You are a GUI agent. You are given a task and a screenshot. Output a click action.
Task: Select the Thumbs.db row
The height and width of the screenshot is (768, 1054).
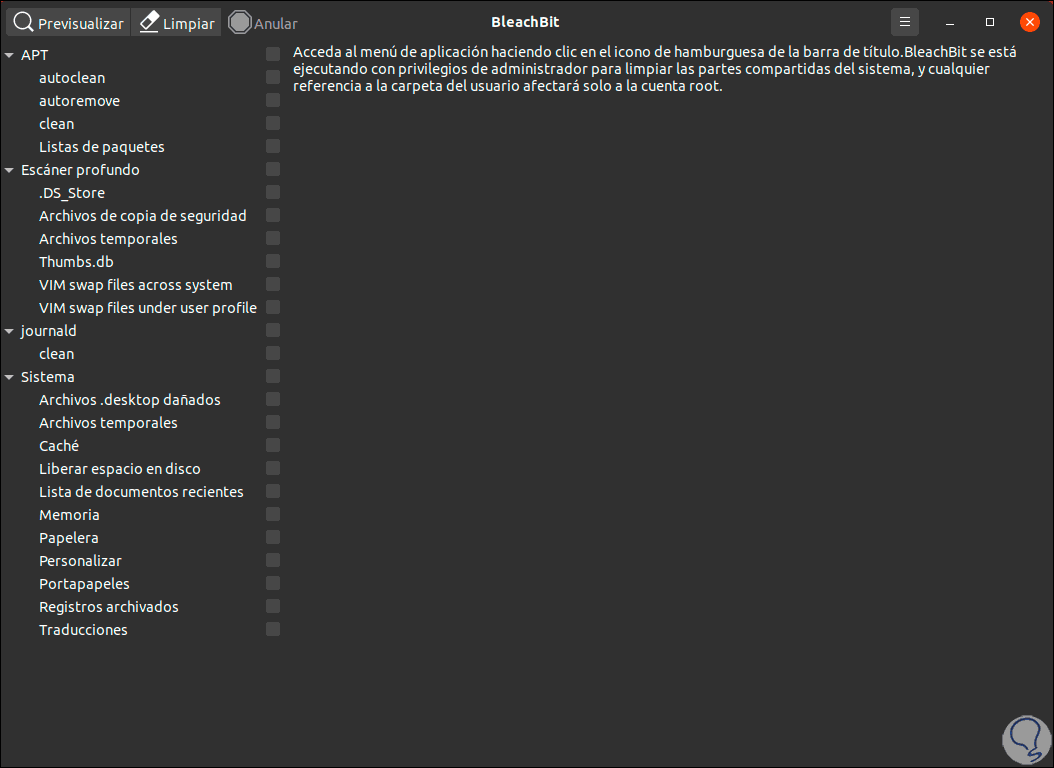(76, 262)
